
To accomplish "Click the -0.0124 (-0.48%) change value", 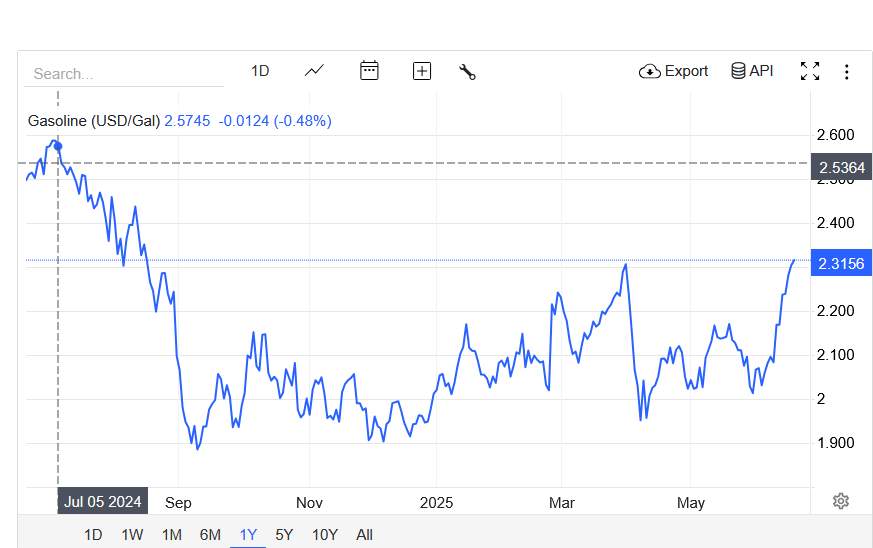I will click(x=275, y=121).
